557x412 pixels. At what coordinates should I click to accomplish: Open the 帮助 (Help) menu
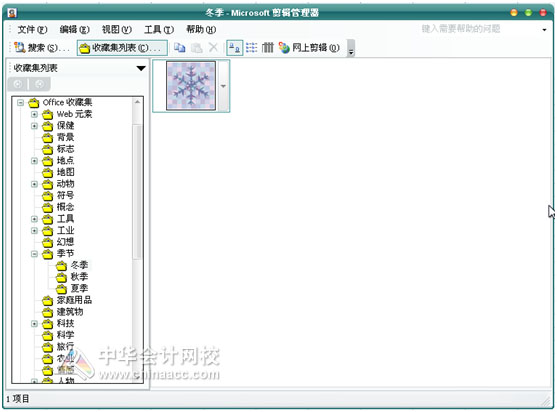[201, 29]
